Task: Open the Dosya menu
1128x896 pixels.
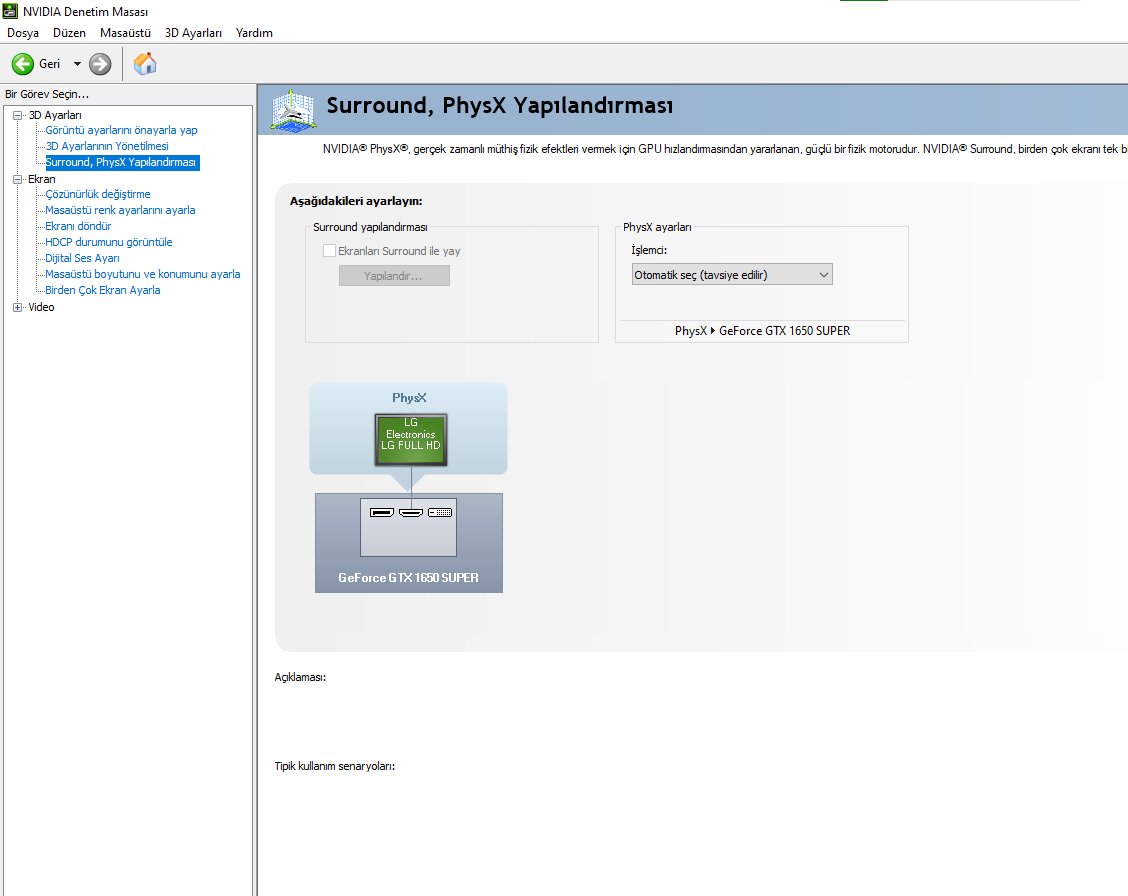Action: click(23, 33)
